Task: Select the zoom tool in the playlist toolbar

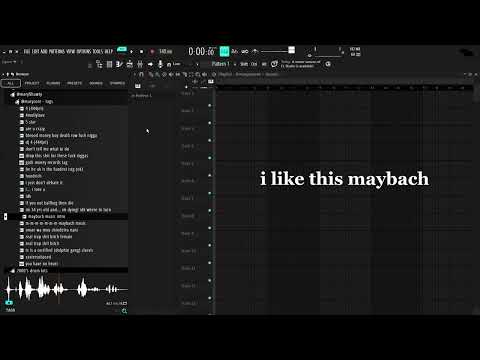Action: pos(198,74)
